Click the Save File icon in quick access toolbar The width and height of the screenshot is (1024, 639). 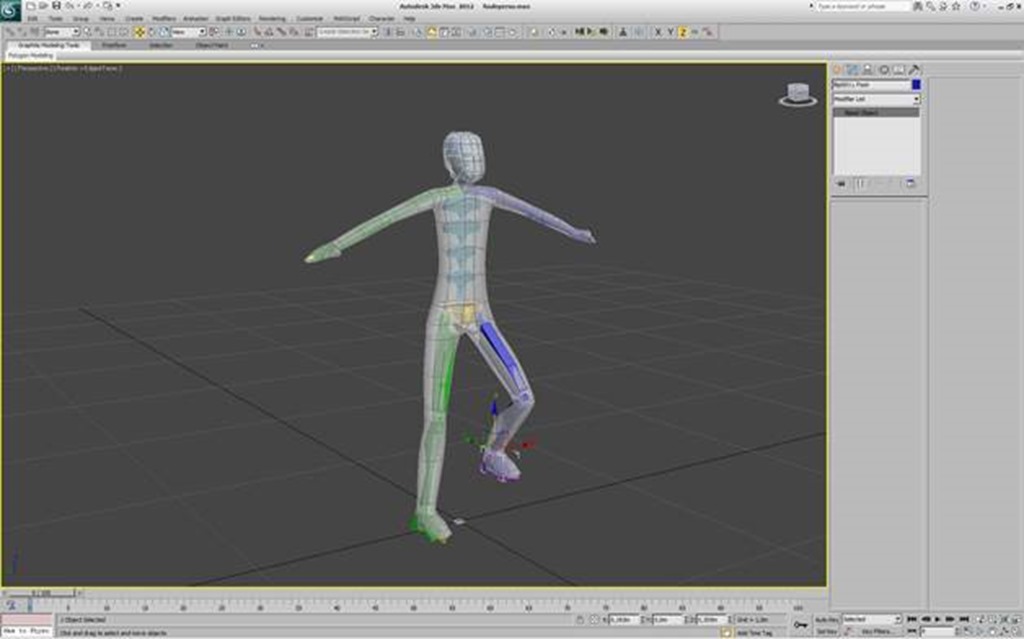[x=57, y=6]
